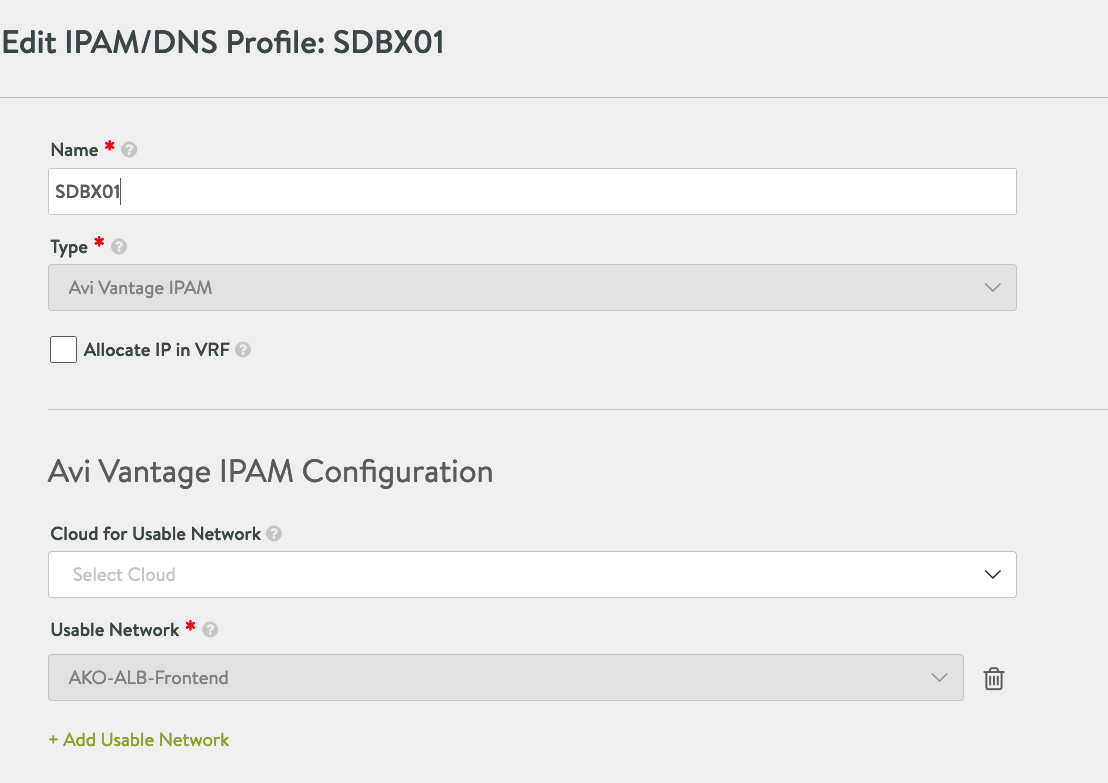Viewport: 1108px width, 783px height.
Task: Click the Add Usable Network link
Action: (x=139, y=740)
